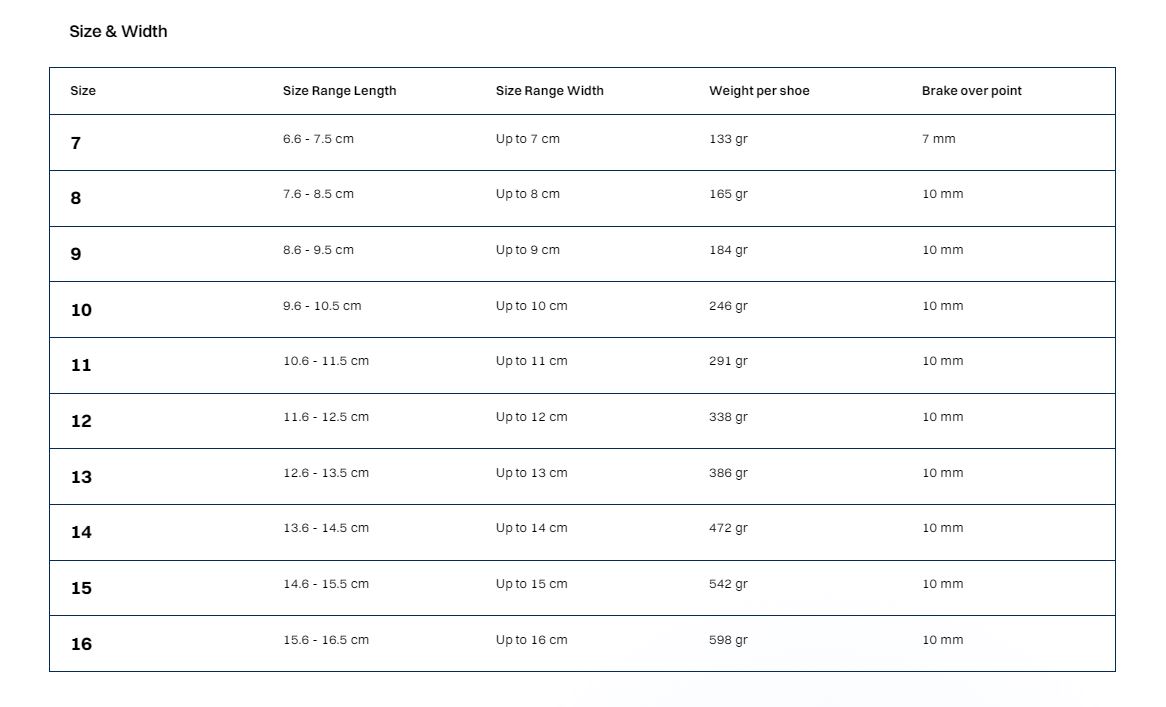Click size 7 in the first row
Viewport: 1166px width, 707px height.
[x=76, y=143]
